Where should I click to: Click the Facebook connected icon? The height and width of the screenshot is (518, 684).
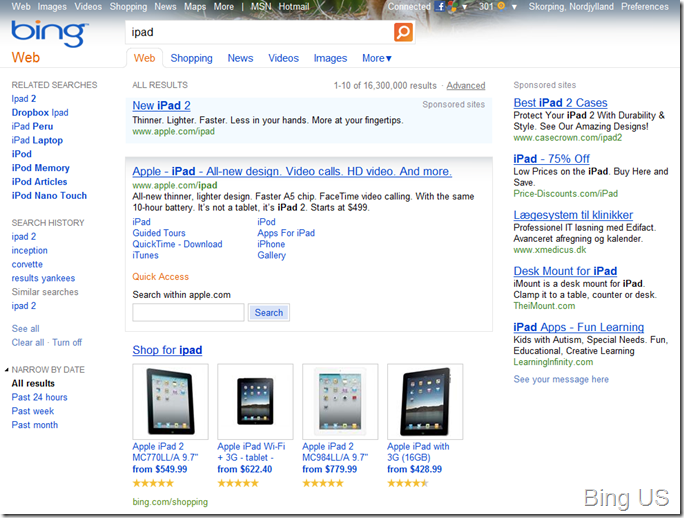[x=441, y=7]
